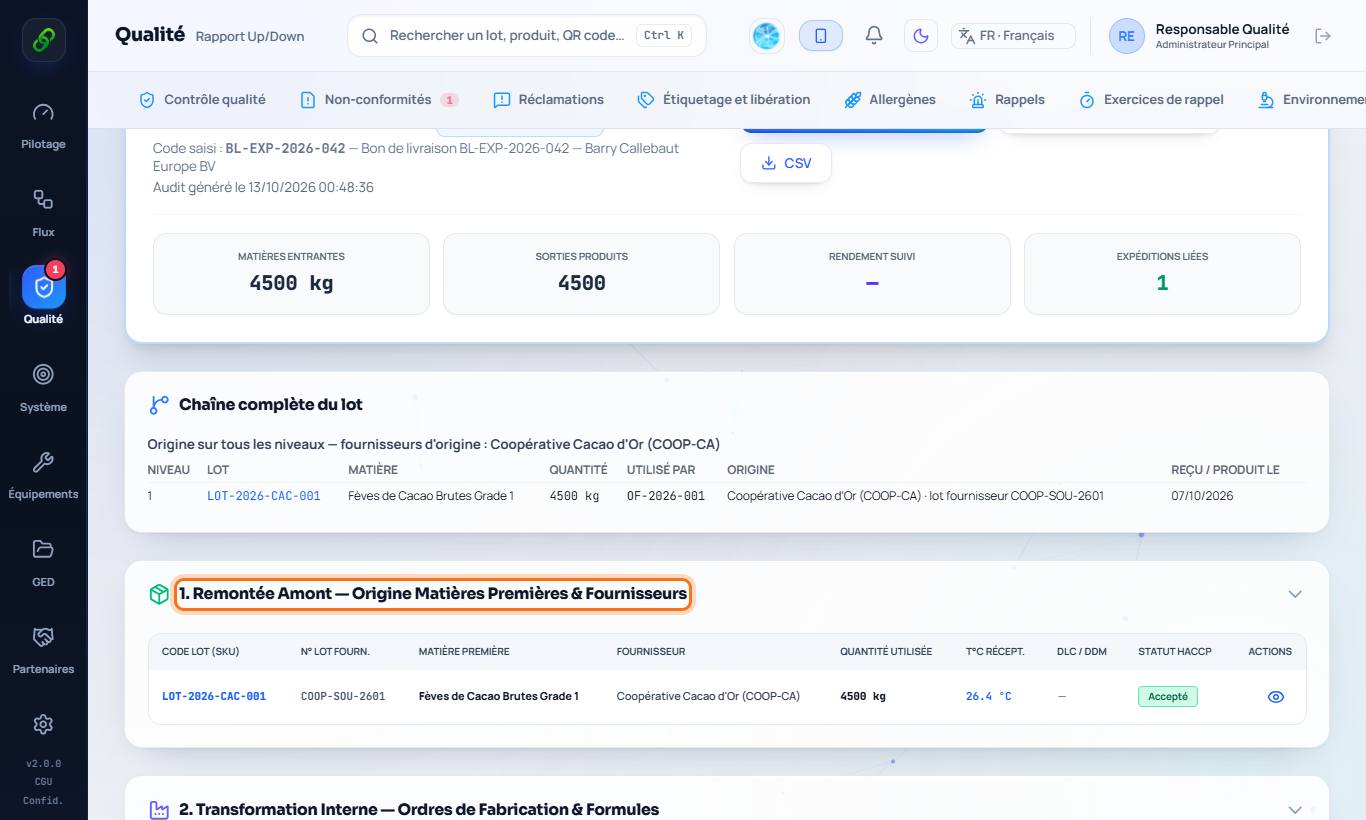The width and height of the screenshot is (1366, 820).
Task: Click the Confid. link in sidebar footer
Action: point(43,801)
